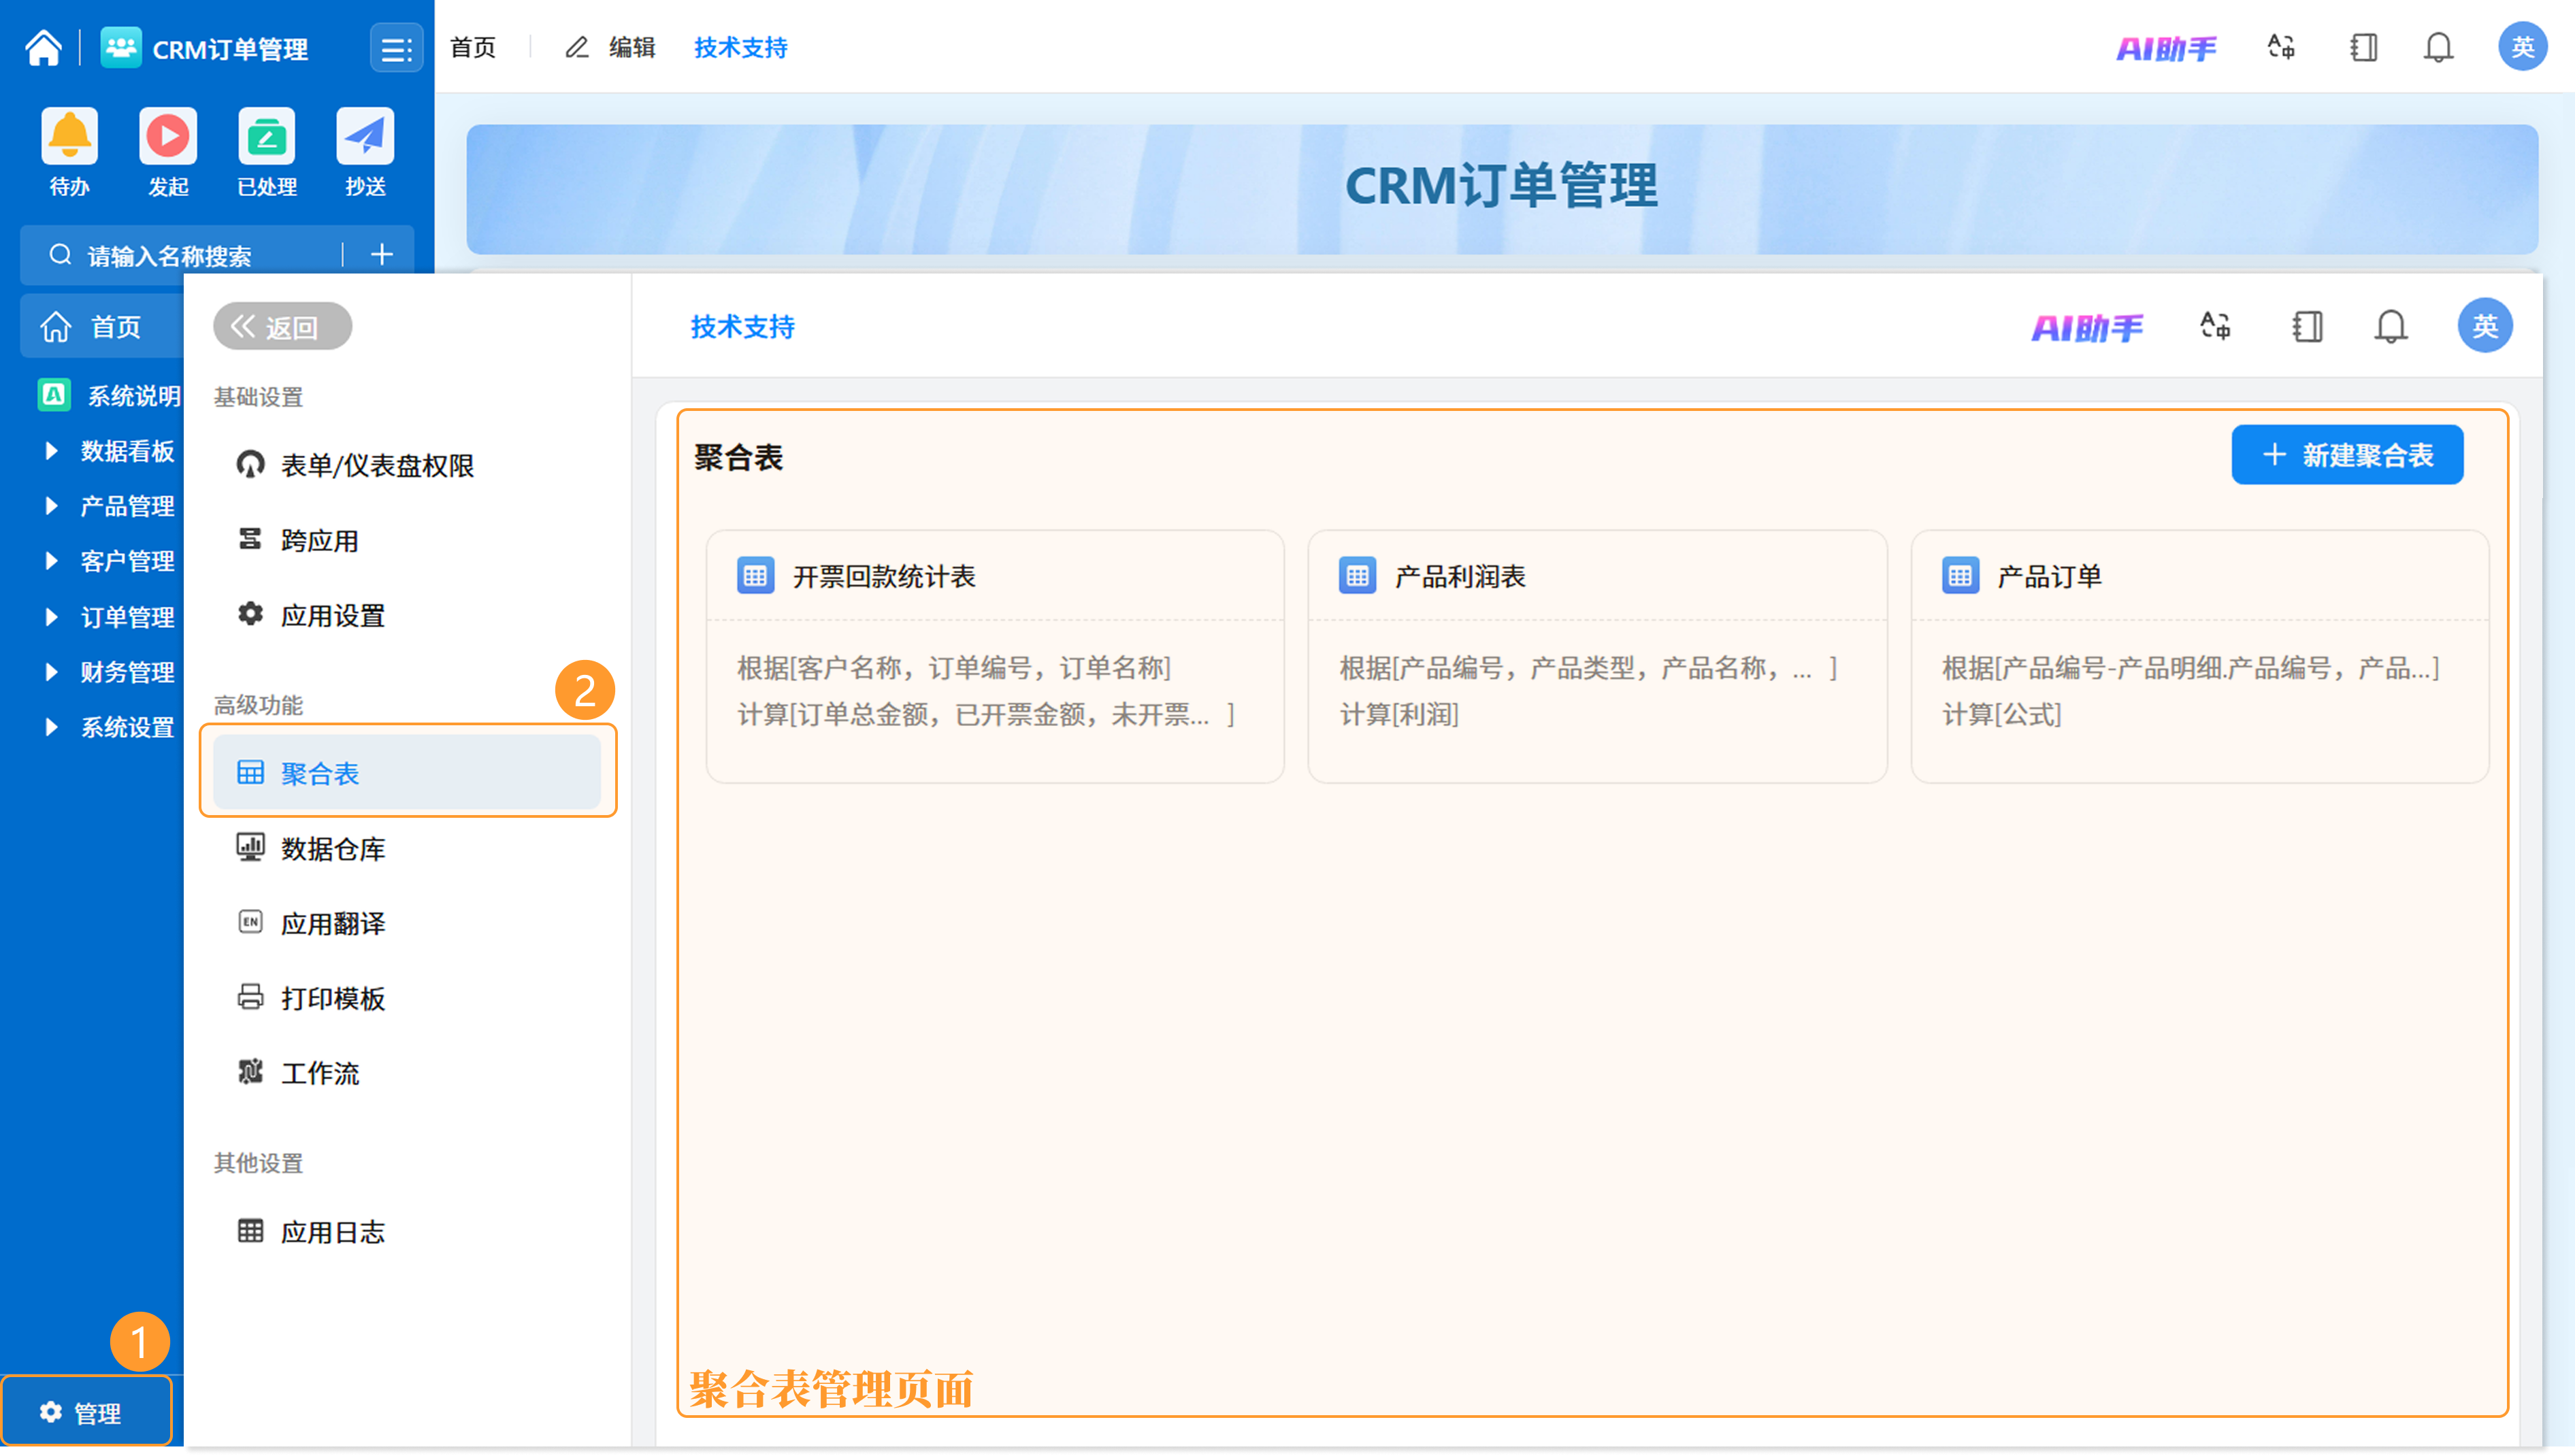
Task: Open 待办 bell shortcut
Action: click(69, 136)
